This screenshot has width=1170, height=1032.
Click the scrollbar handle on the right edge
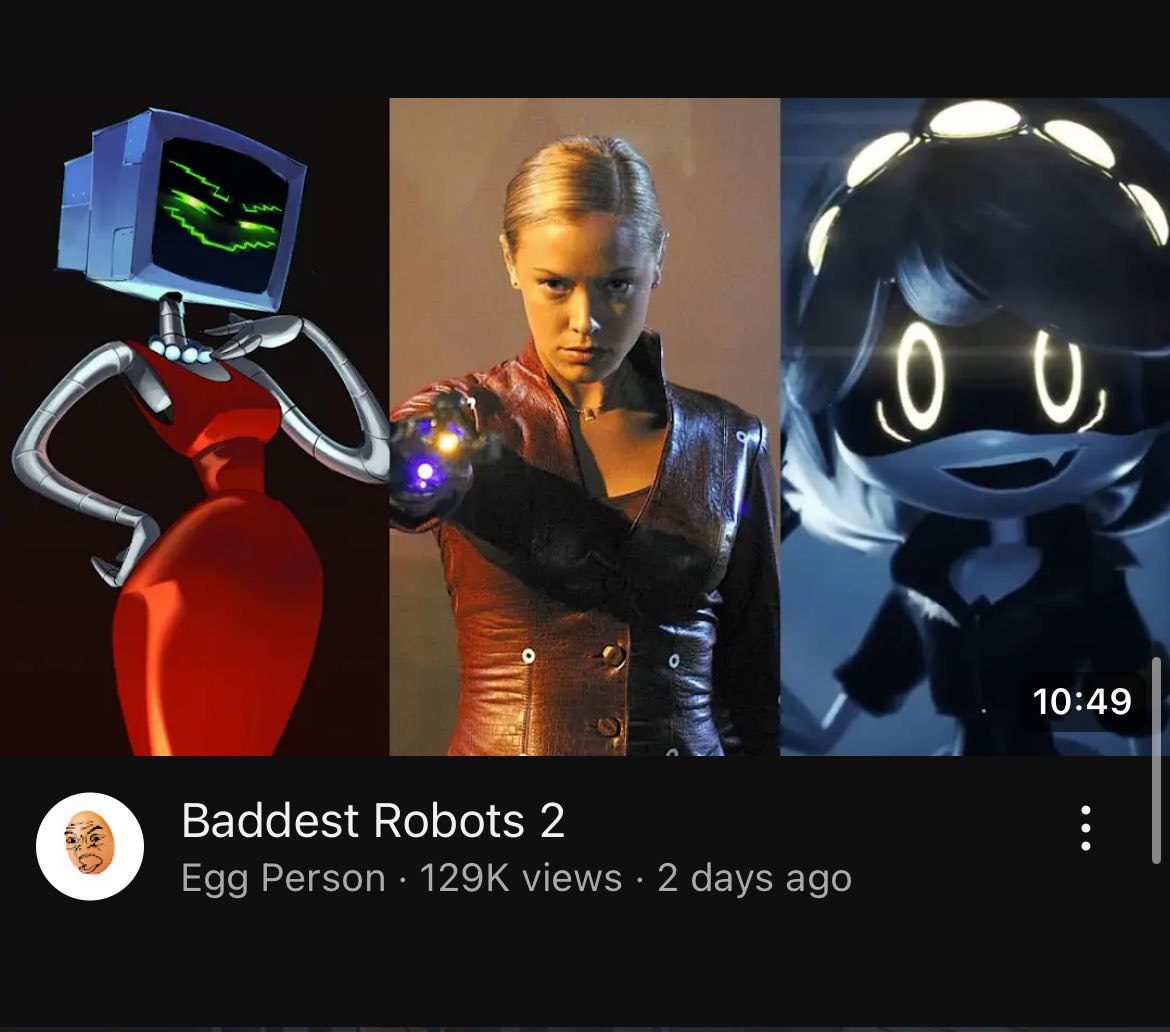tap(1157, 760)
